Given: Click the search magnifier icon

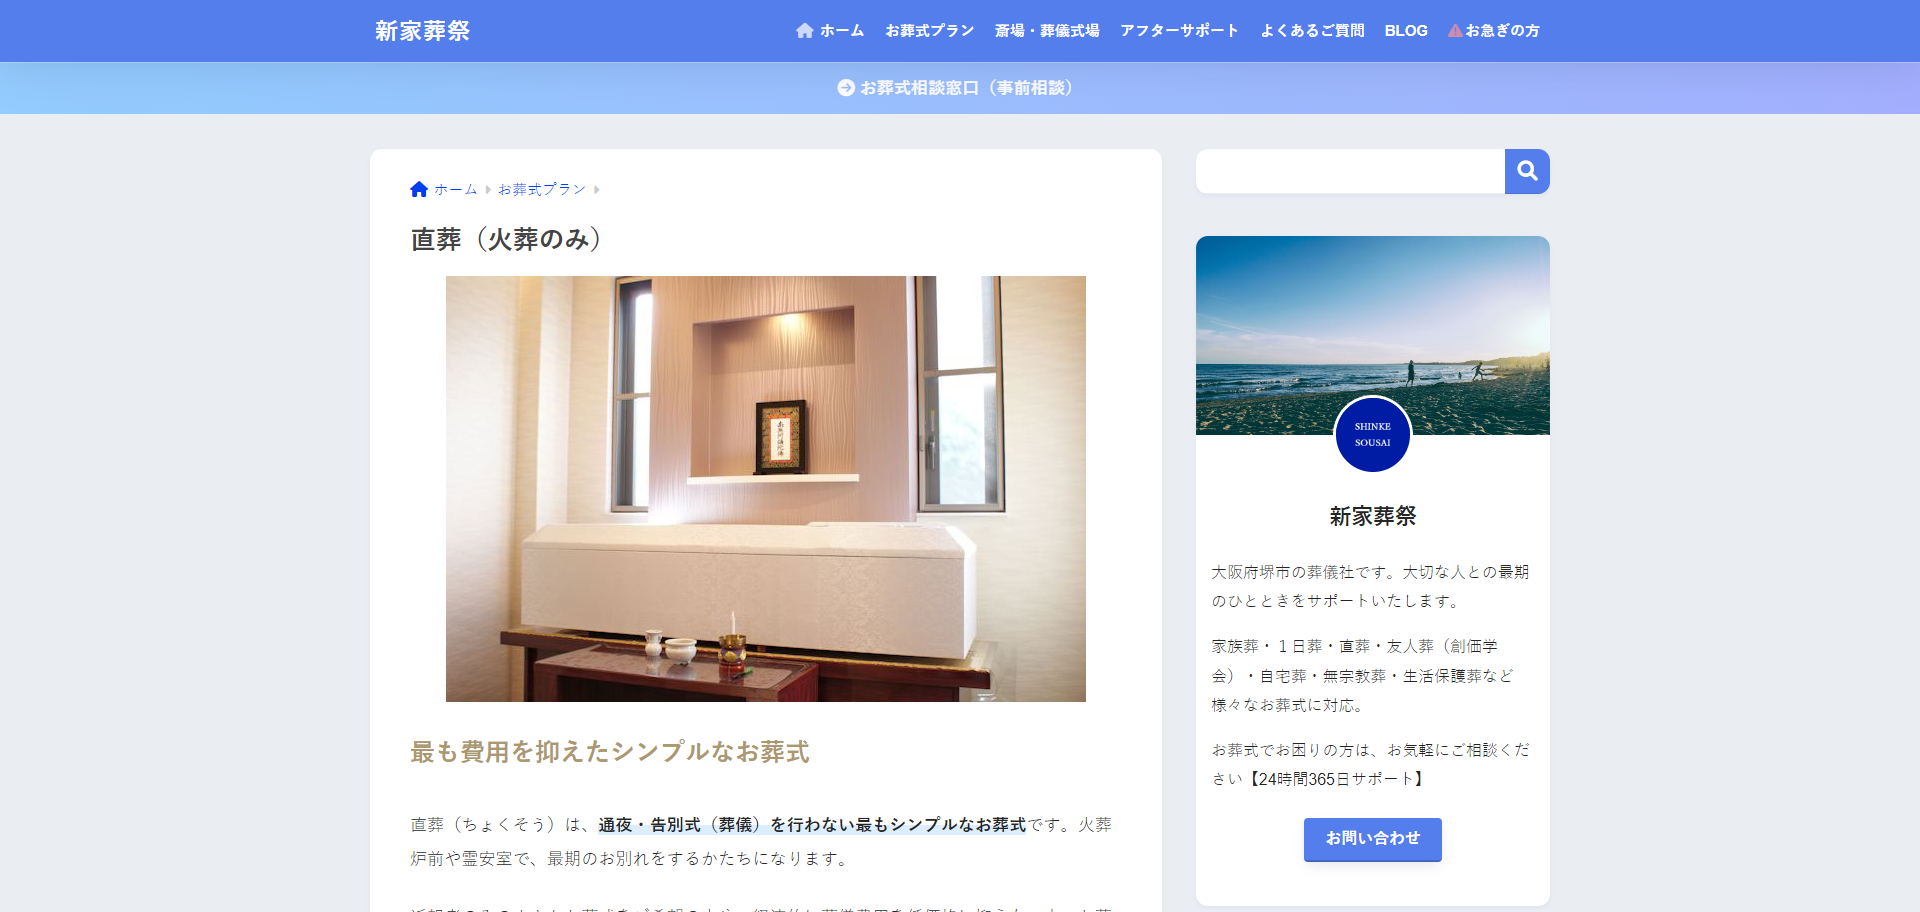Looking at the screenshot, I should 1527,171.
